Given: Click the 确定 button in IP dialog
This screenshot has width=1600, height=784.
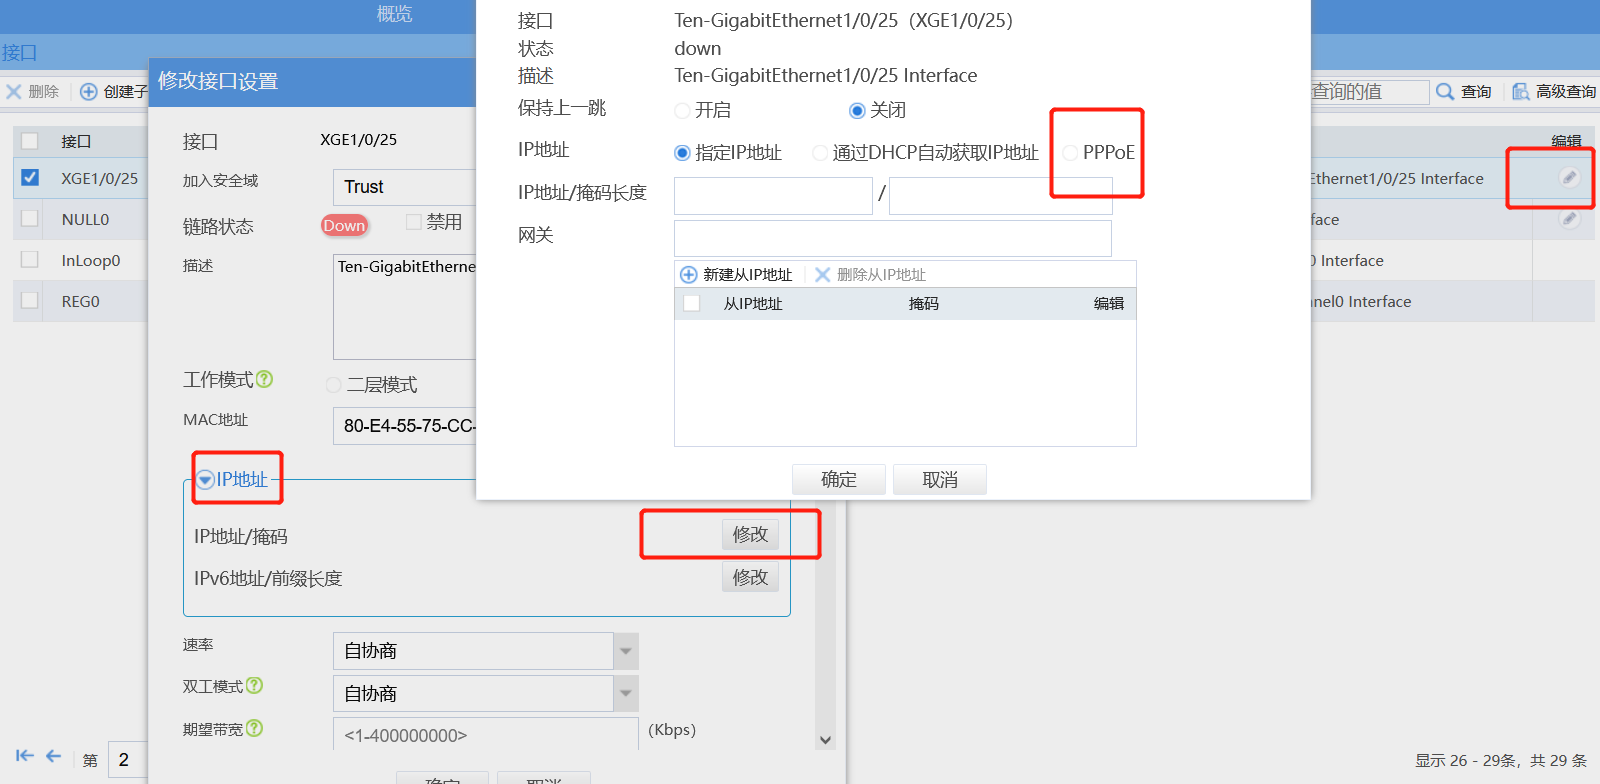Looking at the screenshot, I should tap(838, 480).
